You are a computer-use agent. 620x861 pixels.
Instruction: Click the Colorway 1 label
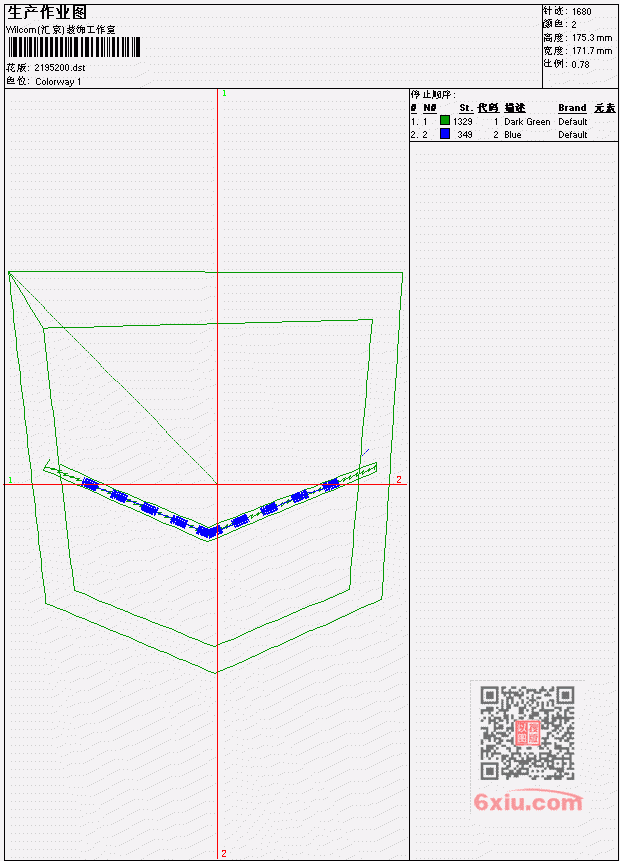pyautogui.click(x=58, y=82)
